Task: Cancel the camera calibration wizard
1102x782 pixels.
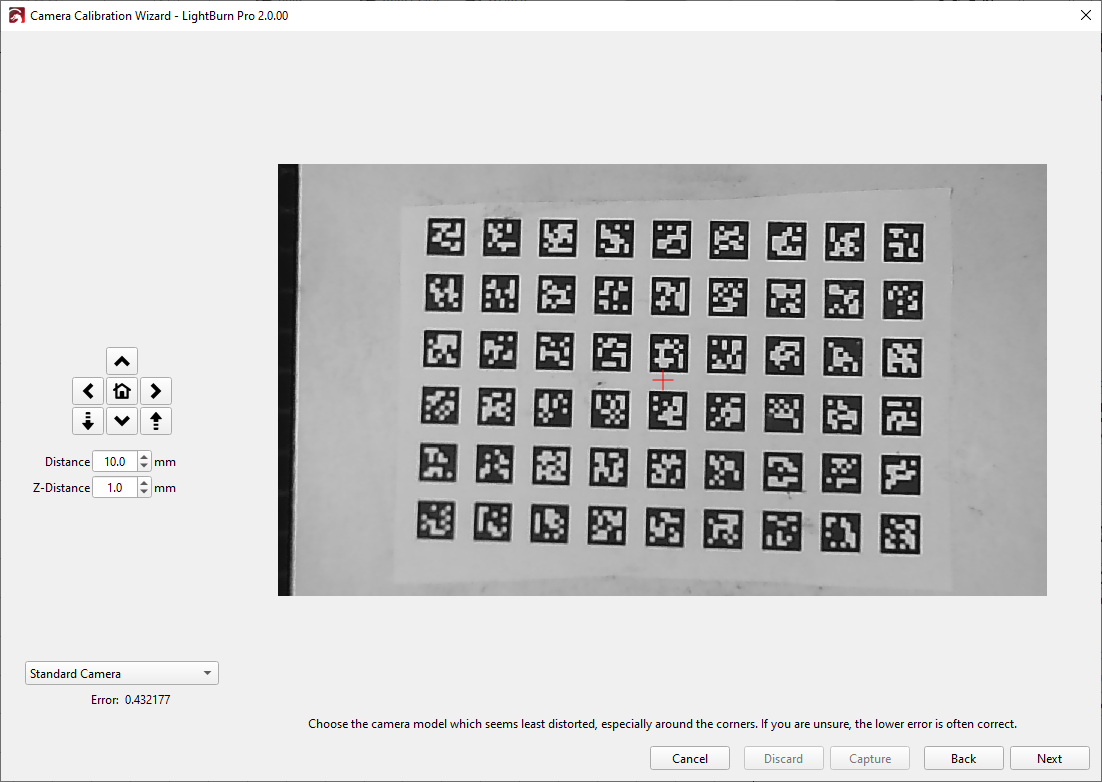Action: (690, 759)
